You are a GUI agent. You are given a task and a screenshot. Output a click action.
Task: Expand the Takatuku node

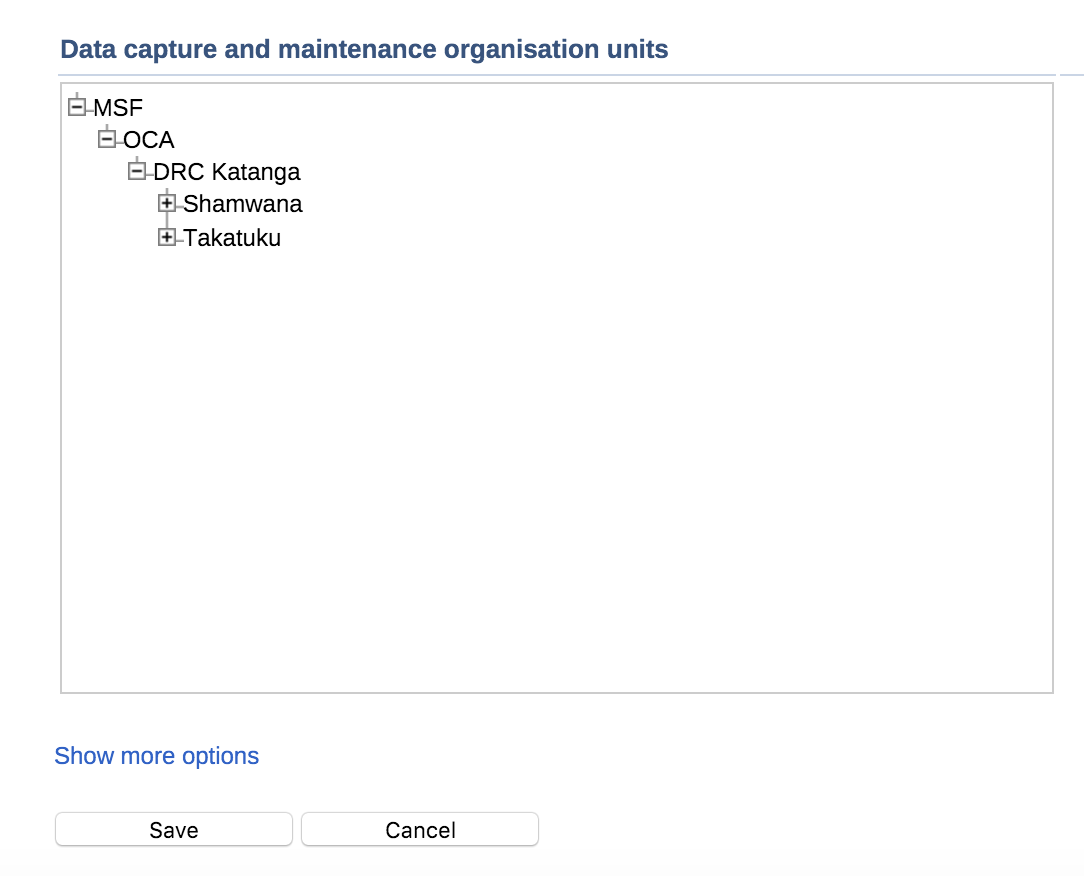click(167, 238)
